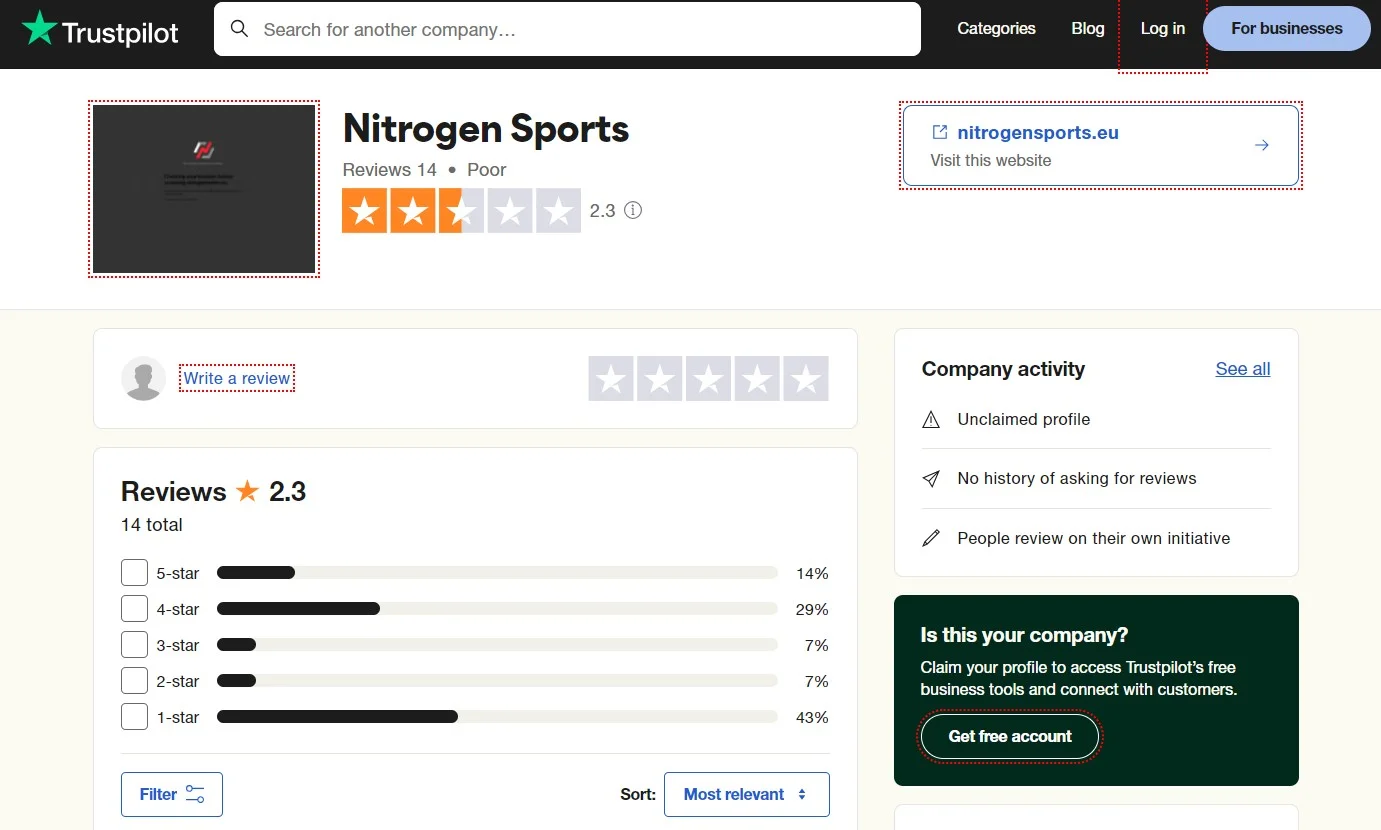
Task: Click the 4-star percentage bar
Action: point(497,608)
